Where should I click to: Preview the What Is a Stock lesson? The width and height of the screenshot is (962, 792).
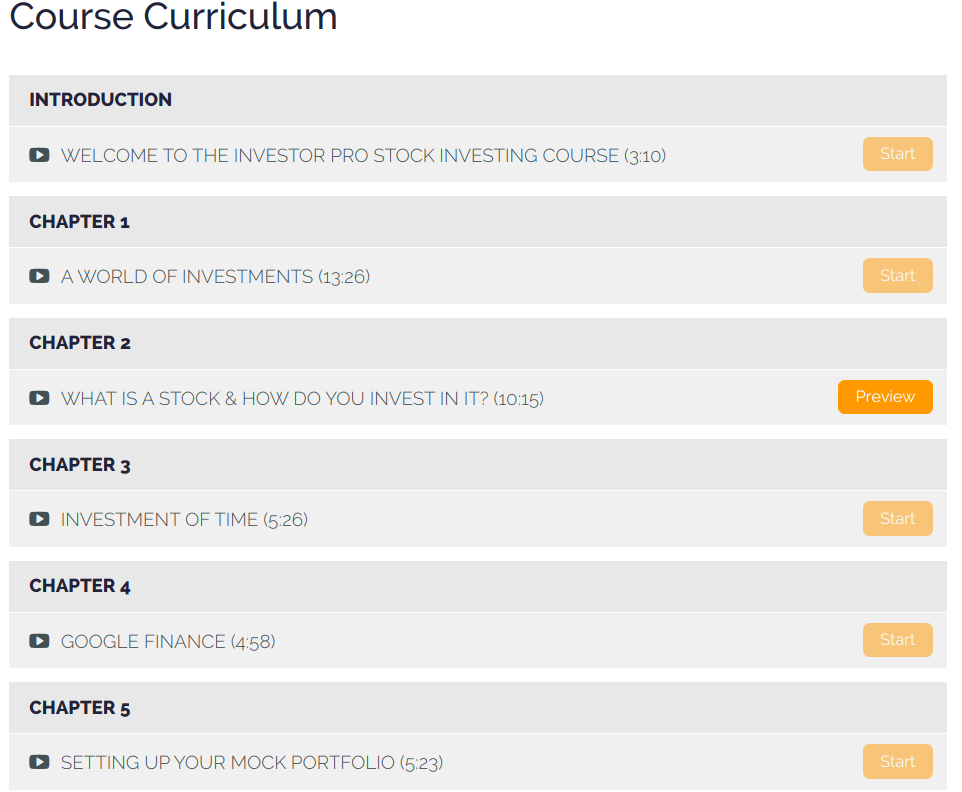click(x=885, y=397)
